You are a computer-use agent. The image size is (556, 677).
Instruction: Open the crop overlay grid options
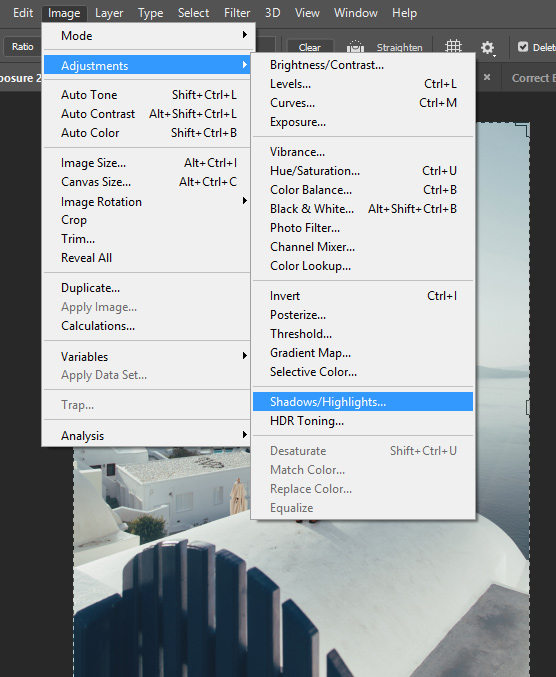click(453, 47)
